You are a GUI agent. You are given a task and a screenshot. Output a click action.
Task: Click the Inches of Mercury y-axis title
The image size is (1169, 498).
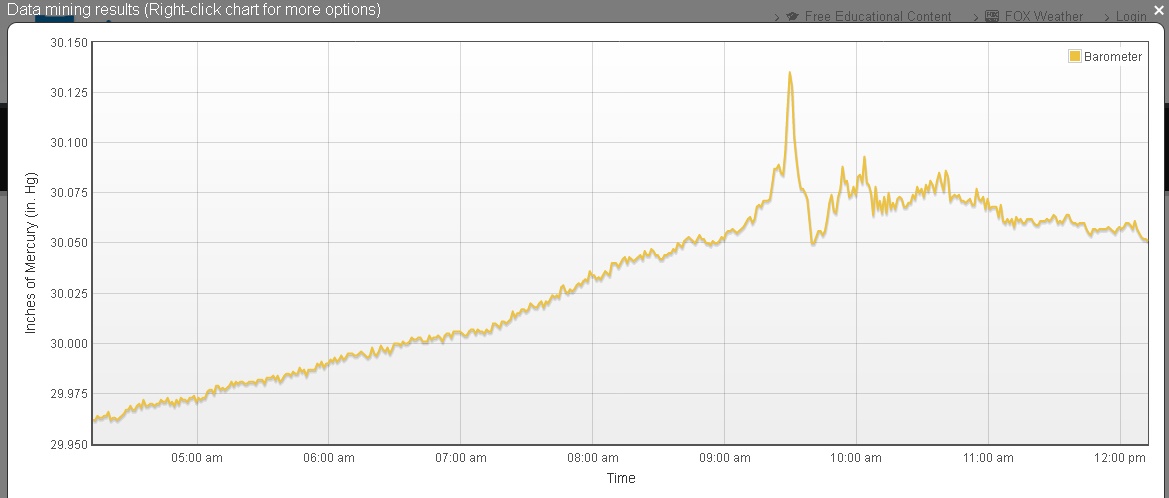pos(31,253)
